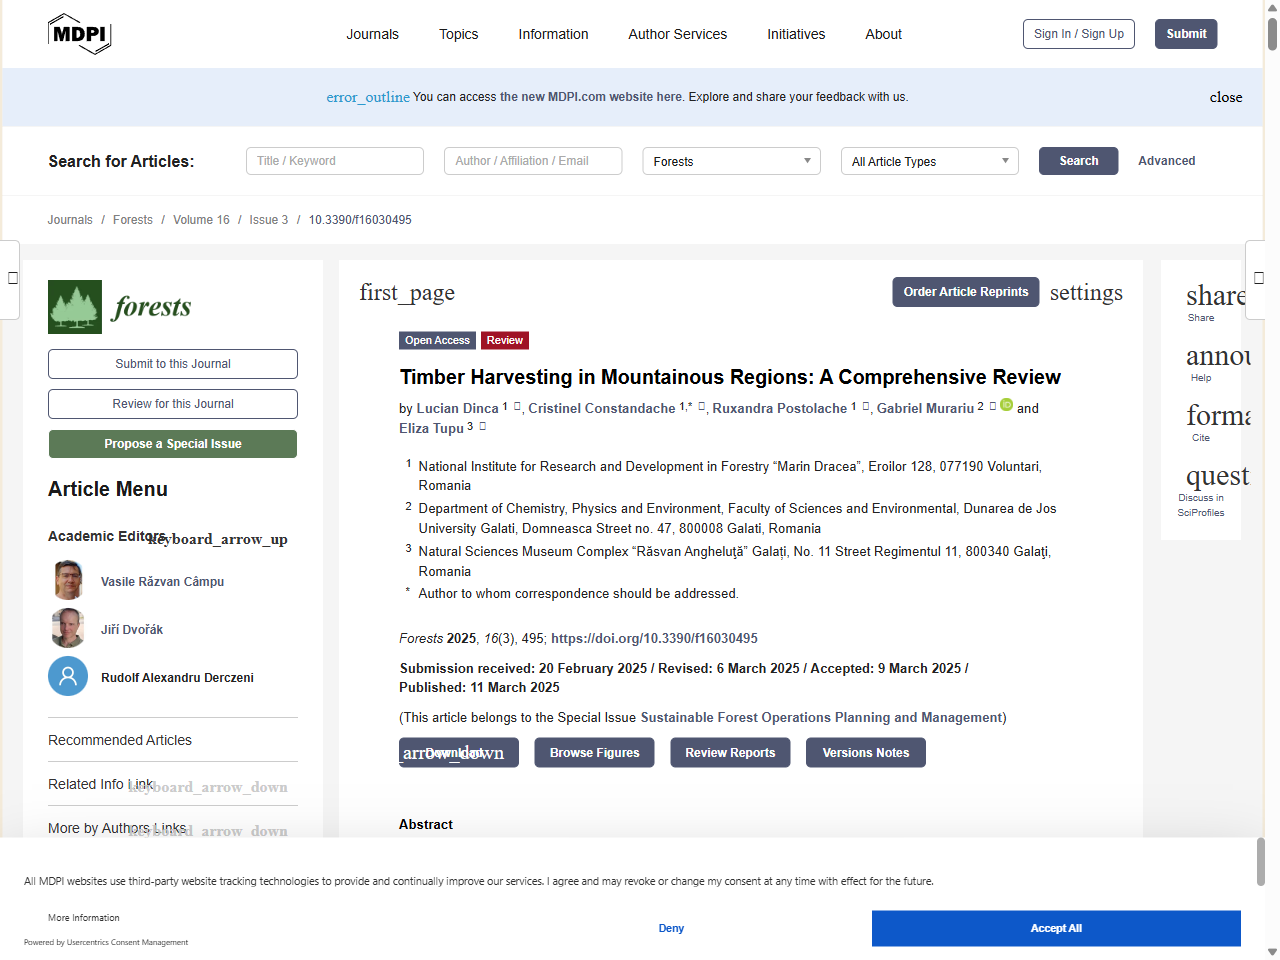Open the Cite icon in sidebar
1280x960 pixels.
coord(1216,416)
